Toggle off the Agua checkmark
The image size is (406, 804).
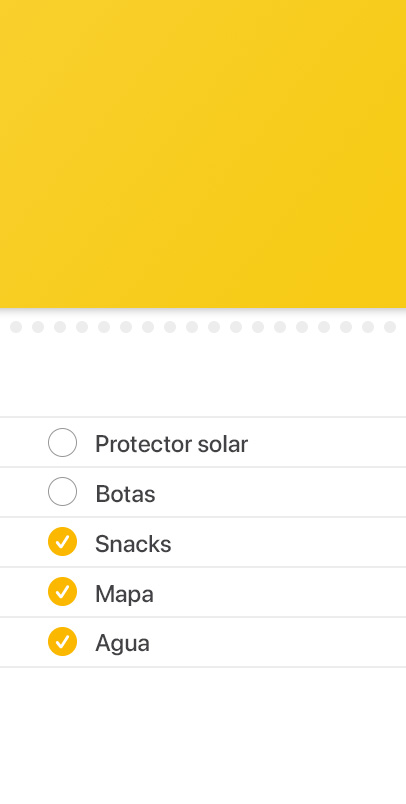pyautogui.click(x=63, y=641)
